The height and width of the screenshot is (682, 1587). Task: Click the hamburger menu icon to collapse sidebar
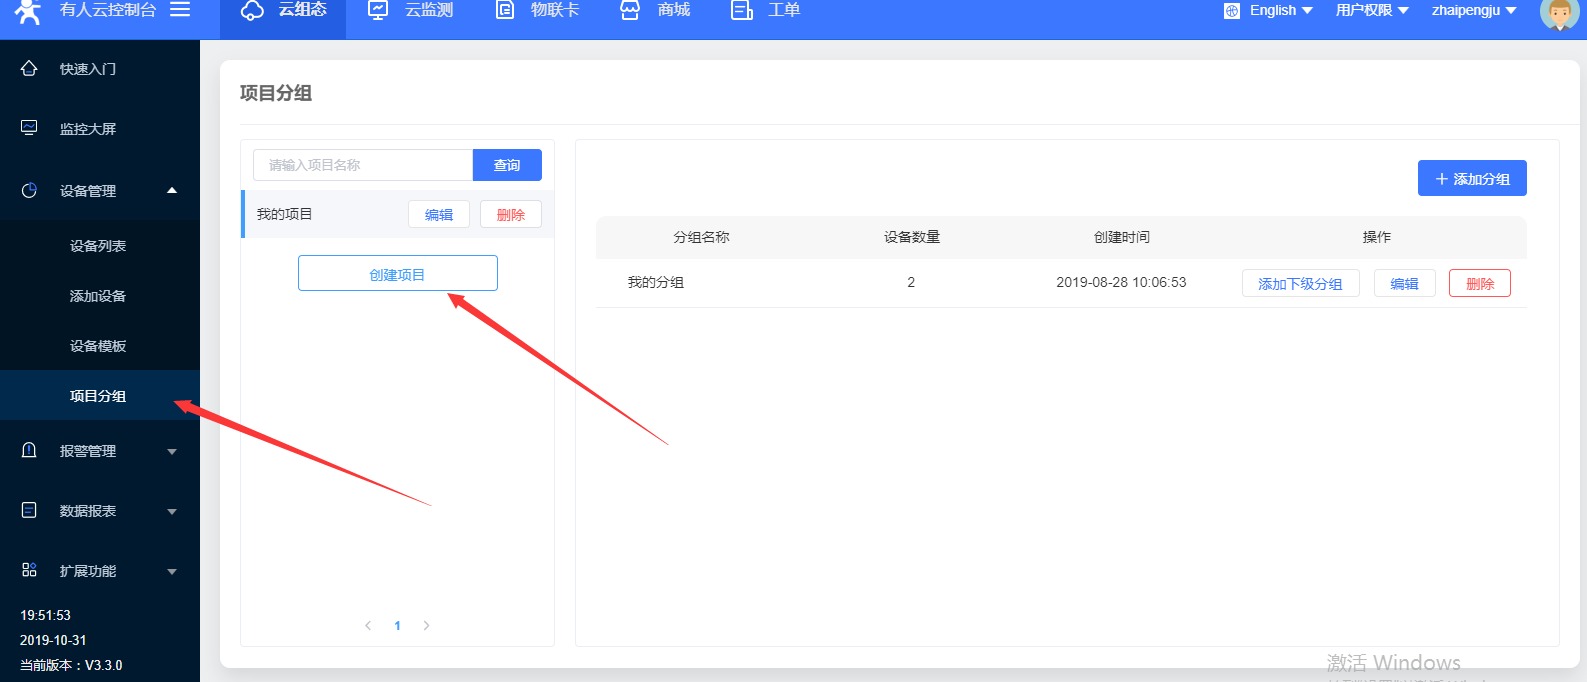pos(180,9)
